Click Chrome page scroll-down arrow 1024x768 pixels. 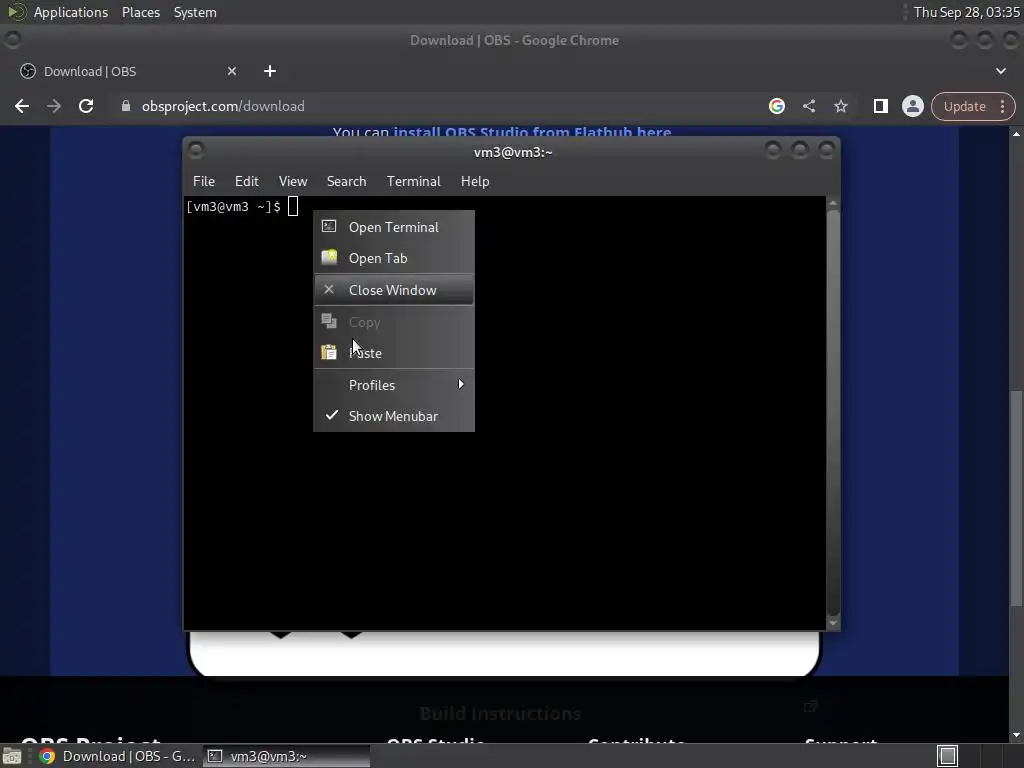point(1016,735)
